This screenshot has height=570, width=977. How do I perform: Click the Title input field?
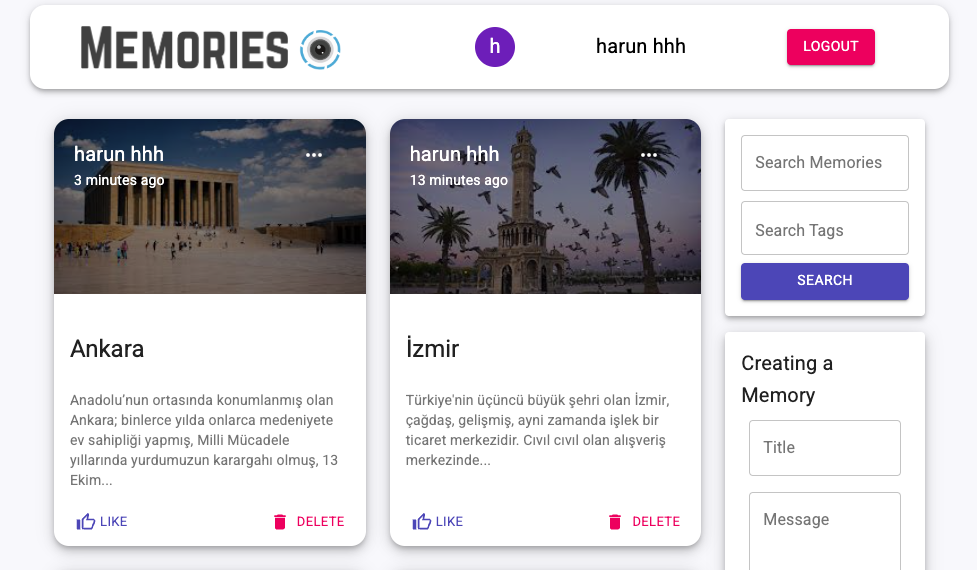(x=824, y=448)
